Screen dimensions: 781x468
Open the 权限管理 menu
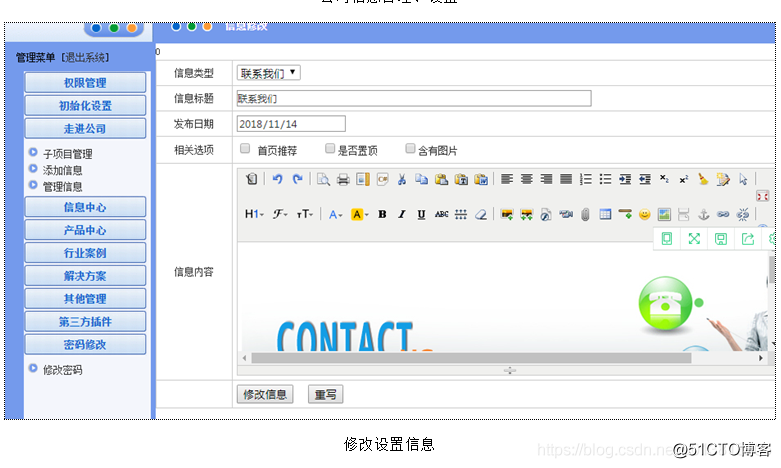point(85,83)
